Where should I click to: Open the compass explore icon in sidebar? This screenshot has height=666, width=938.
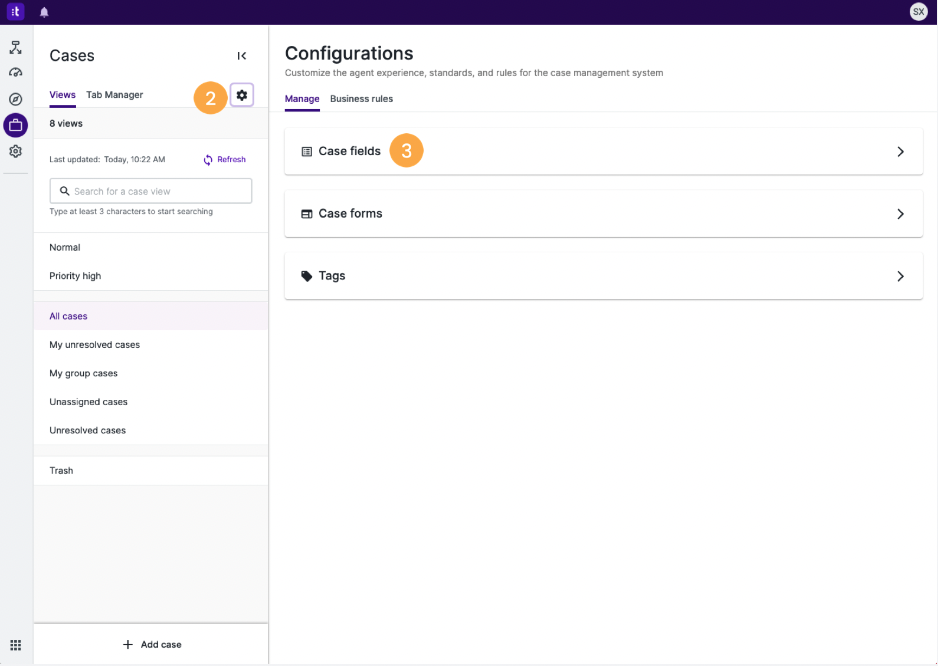point(16,99)
